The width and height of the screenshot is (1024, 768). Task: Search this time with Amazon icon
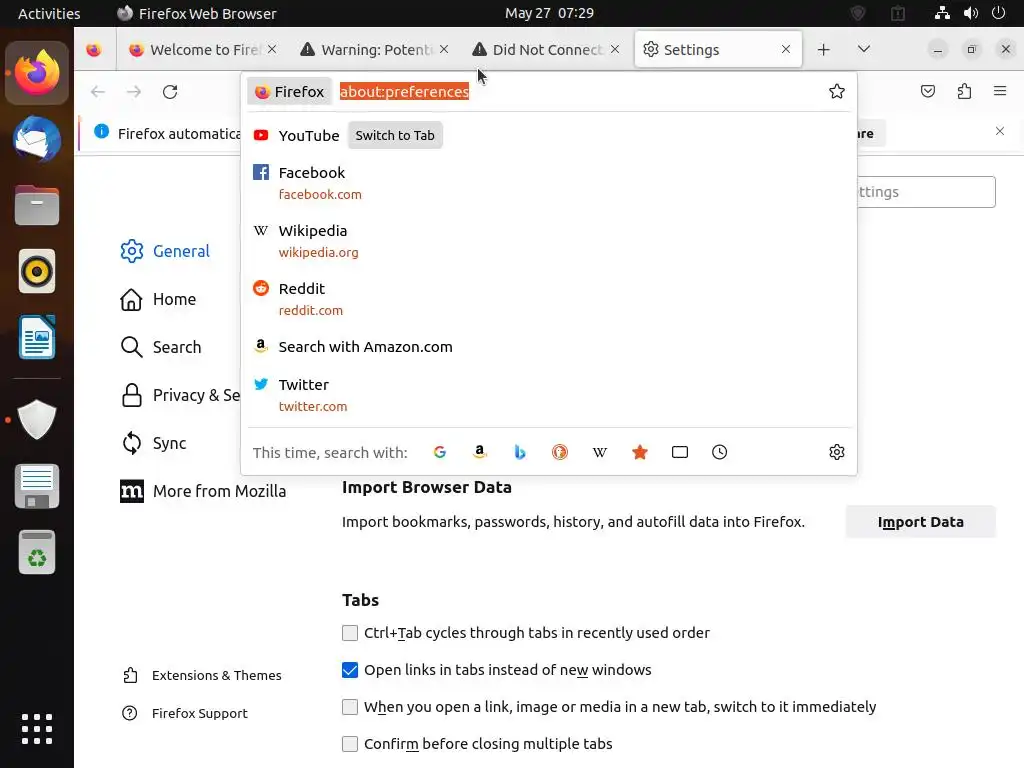click(x=480, y=452)
